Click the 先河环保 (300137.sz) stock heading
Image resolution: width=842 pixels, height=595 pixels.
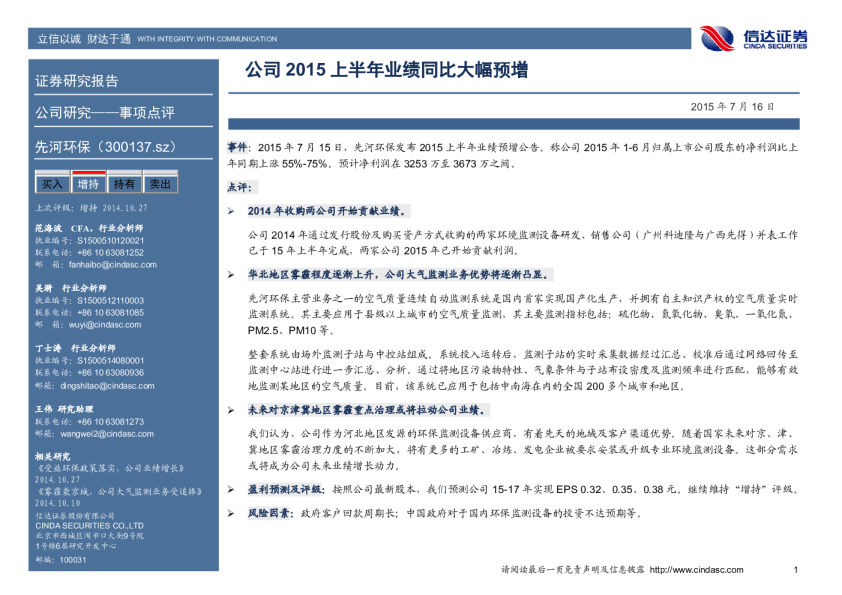[x=105, y=145]
